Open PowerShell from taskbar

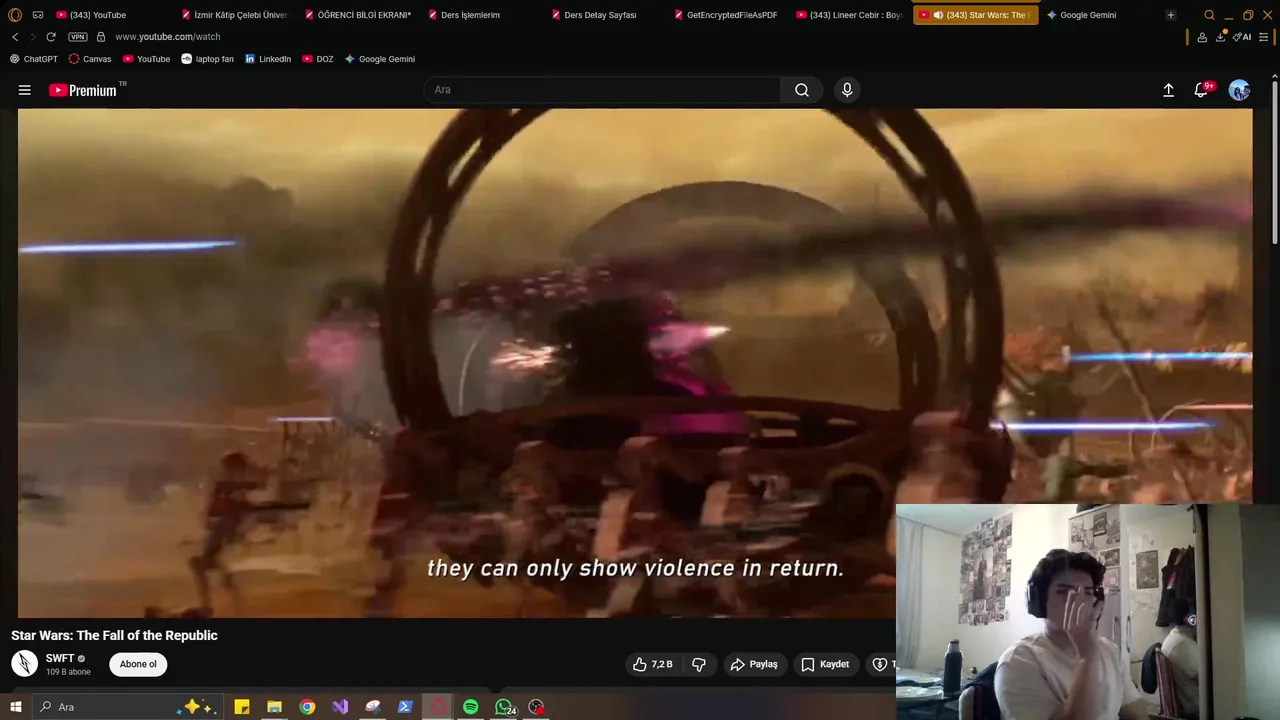tap(405, 707)
